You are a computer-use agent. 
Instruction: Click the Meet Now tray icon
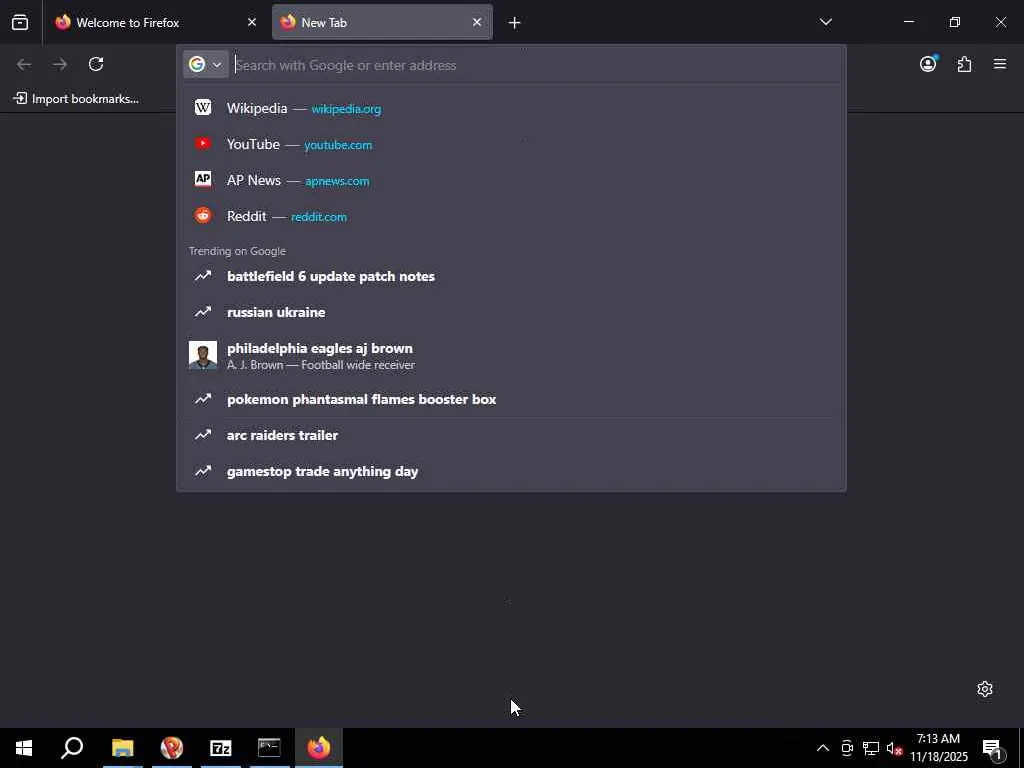point(847,748)
